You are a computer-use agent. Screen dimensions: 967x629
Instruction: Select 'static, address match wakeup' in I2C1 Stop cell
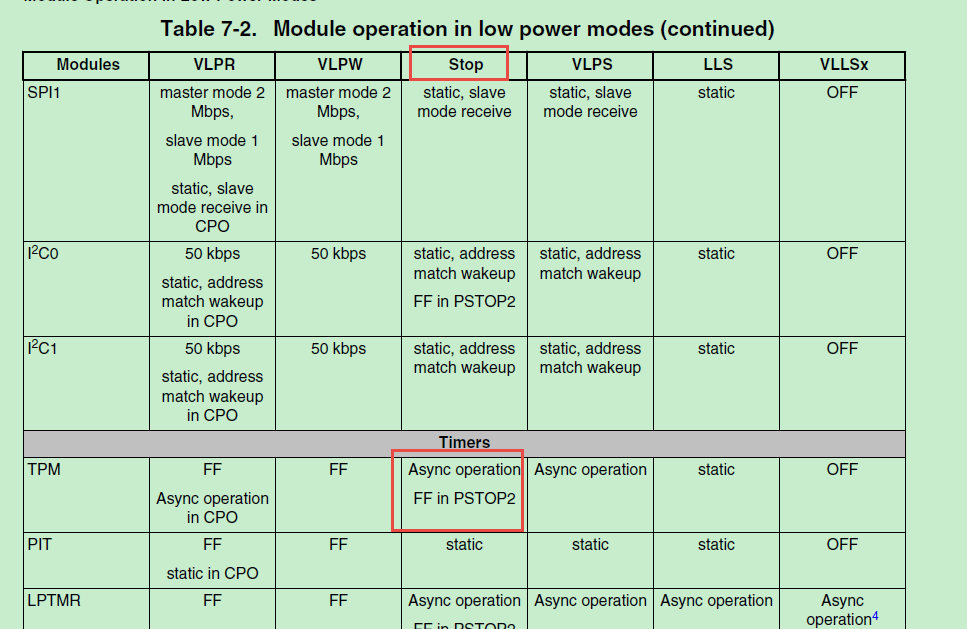[464, 358]
